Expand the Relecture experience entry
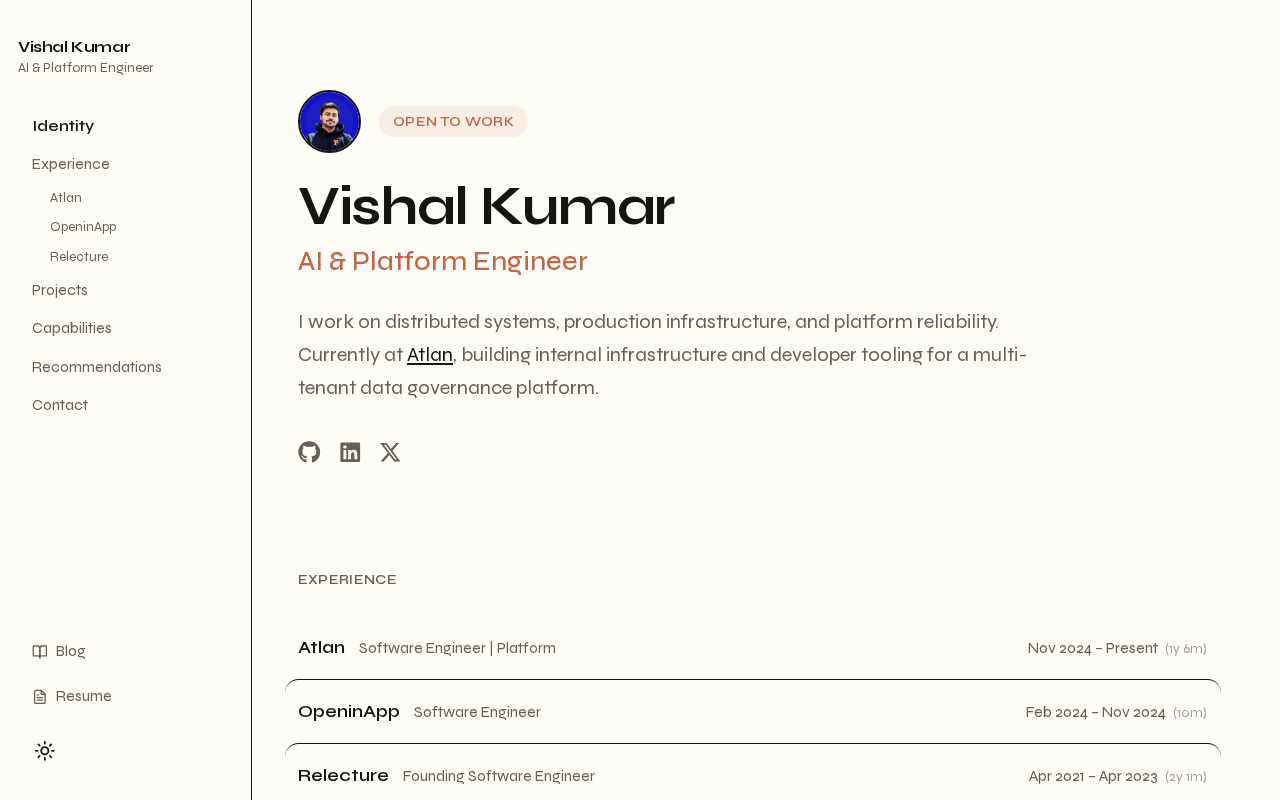The height and width of the screenshot is (800, 1280). (752, 776)
